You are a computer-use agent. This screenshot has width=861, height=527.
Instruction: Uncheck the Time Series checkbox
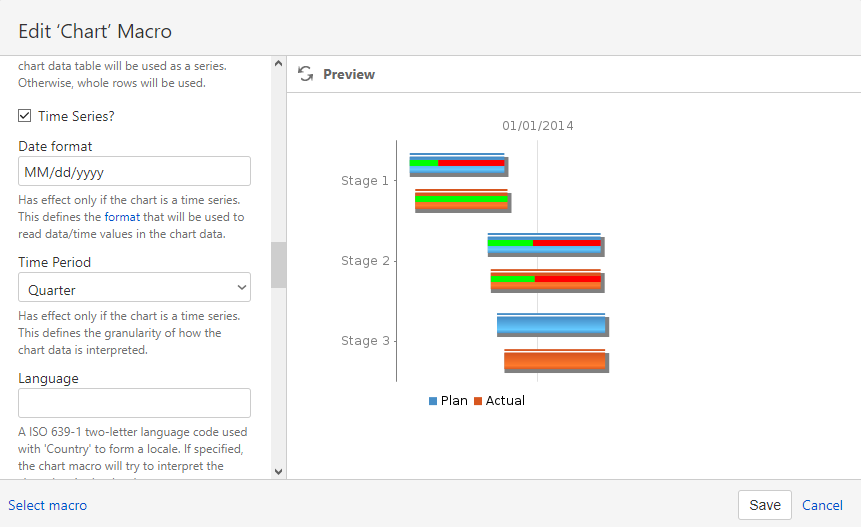coord(24,116)
